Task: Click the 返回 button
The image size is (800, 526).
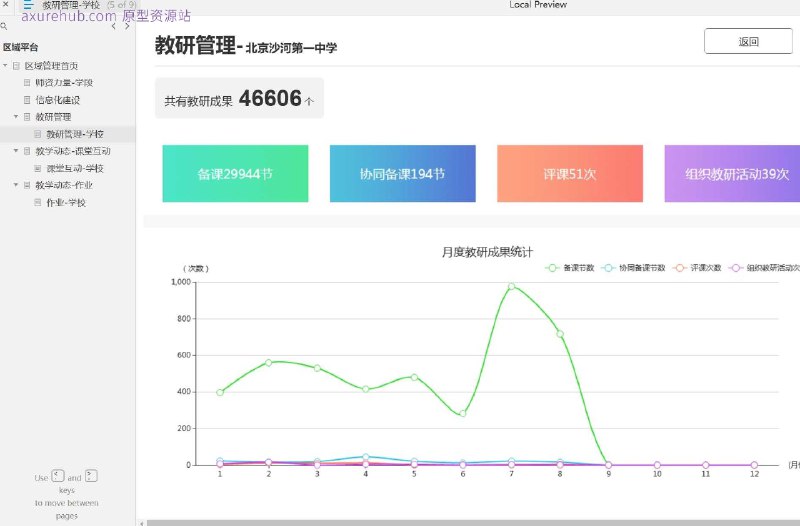Action: 748,41
